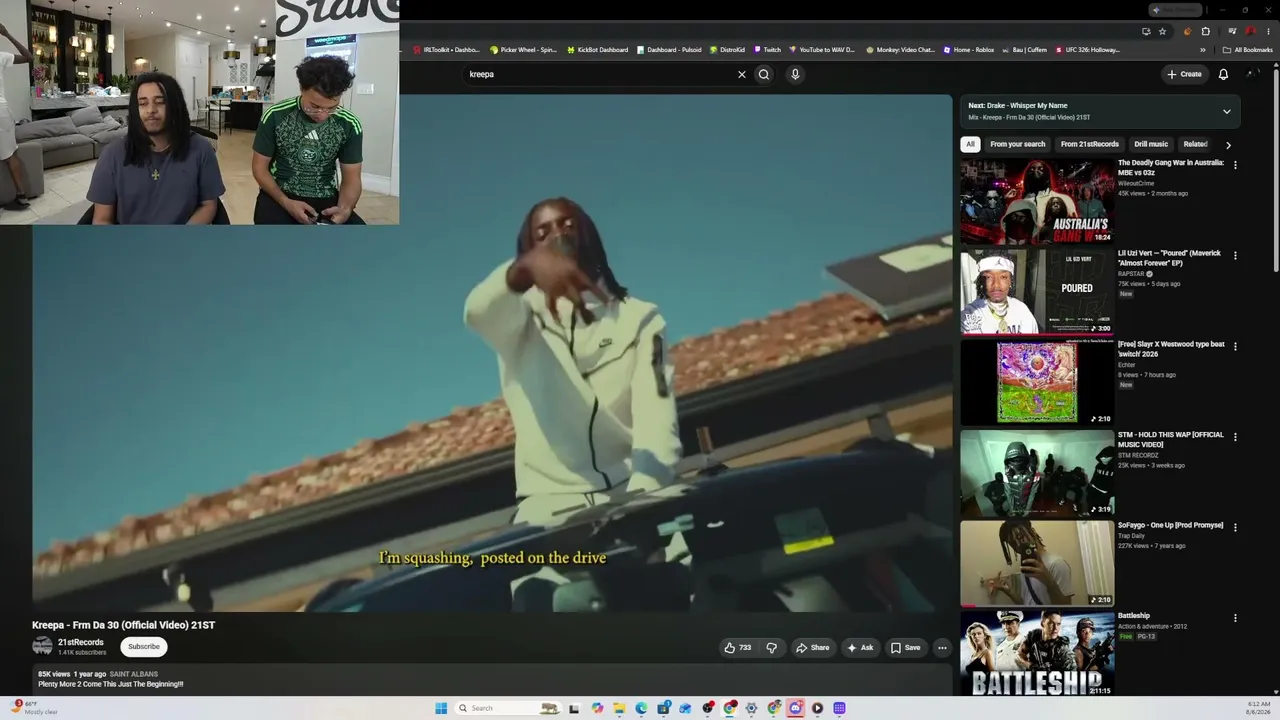Screen dimensions: 1280x720
Task: Like the Kreepa video
Action: (738, 648)
